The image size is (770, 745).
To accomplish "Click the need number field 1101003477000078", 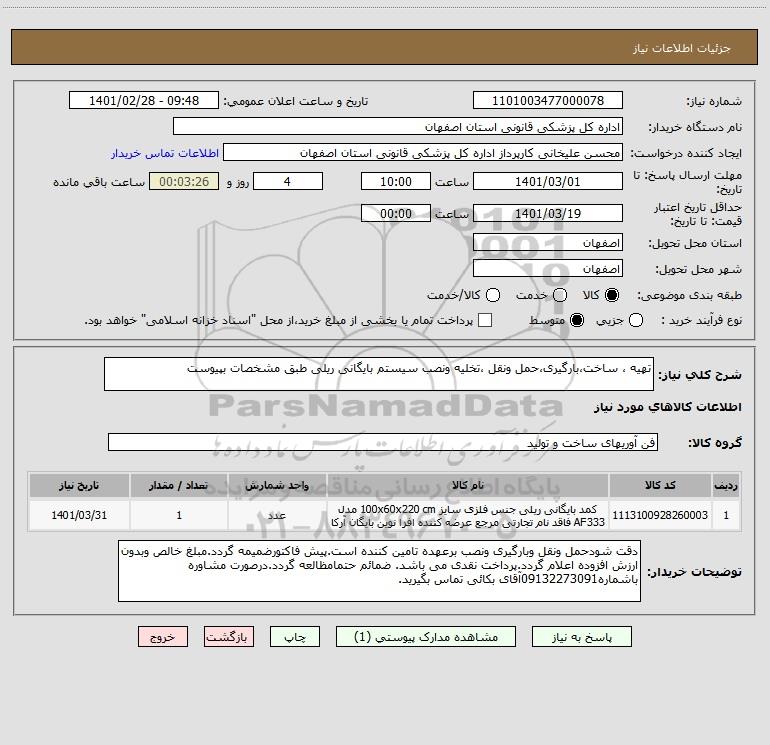I will tap(548, 100).
